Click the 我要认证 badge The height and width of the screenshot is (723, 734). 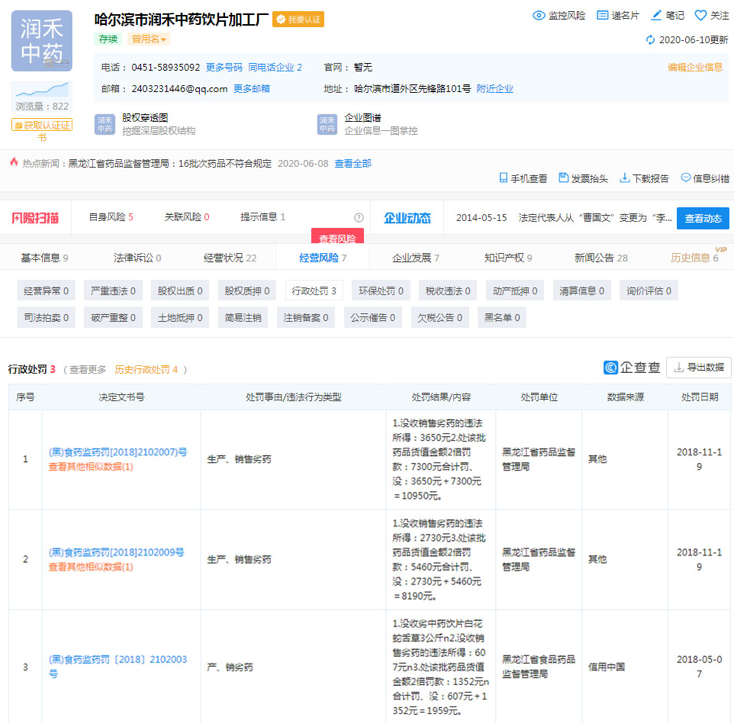tap(298, 19)
